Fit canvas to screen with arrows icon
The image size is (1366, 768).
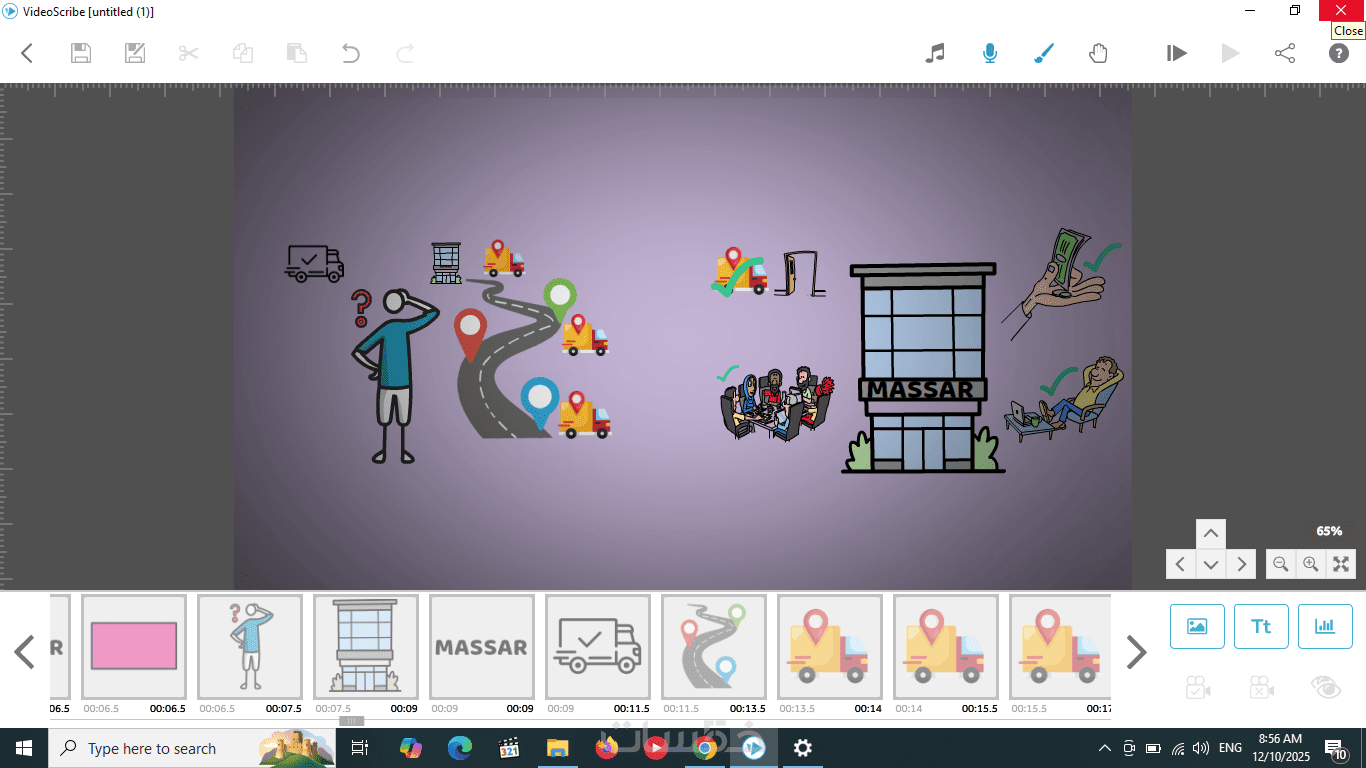1341,564
